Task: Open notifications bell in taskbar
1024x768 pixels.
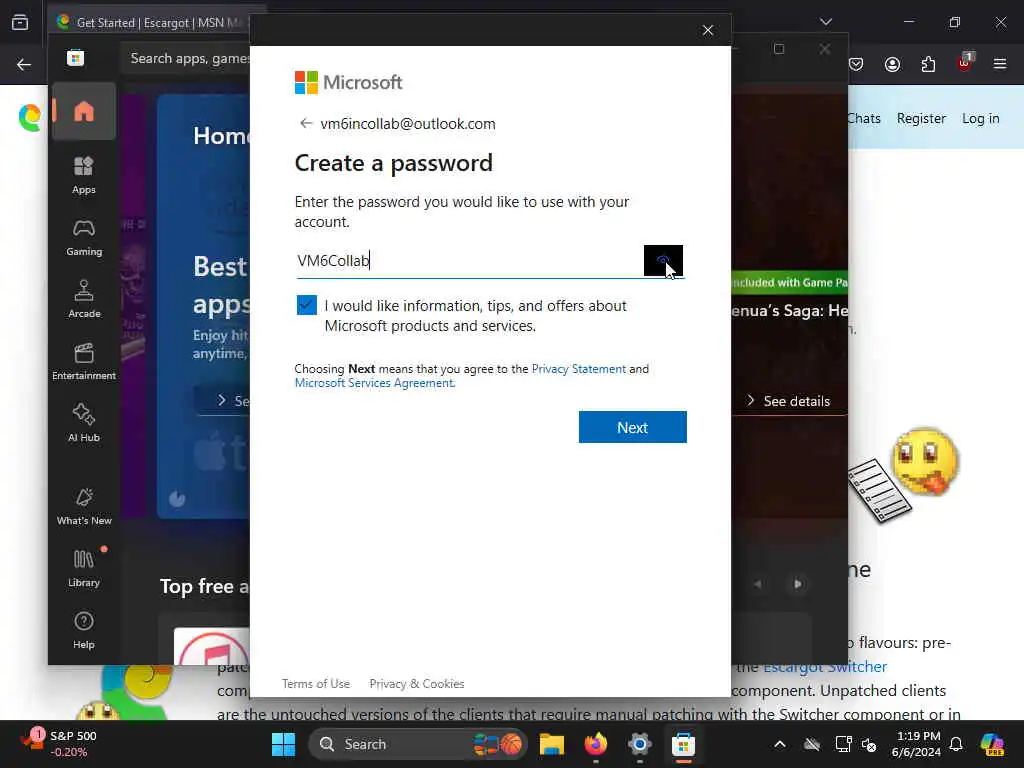Action: (x=956, y=744)
